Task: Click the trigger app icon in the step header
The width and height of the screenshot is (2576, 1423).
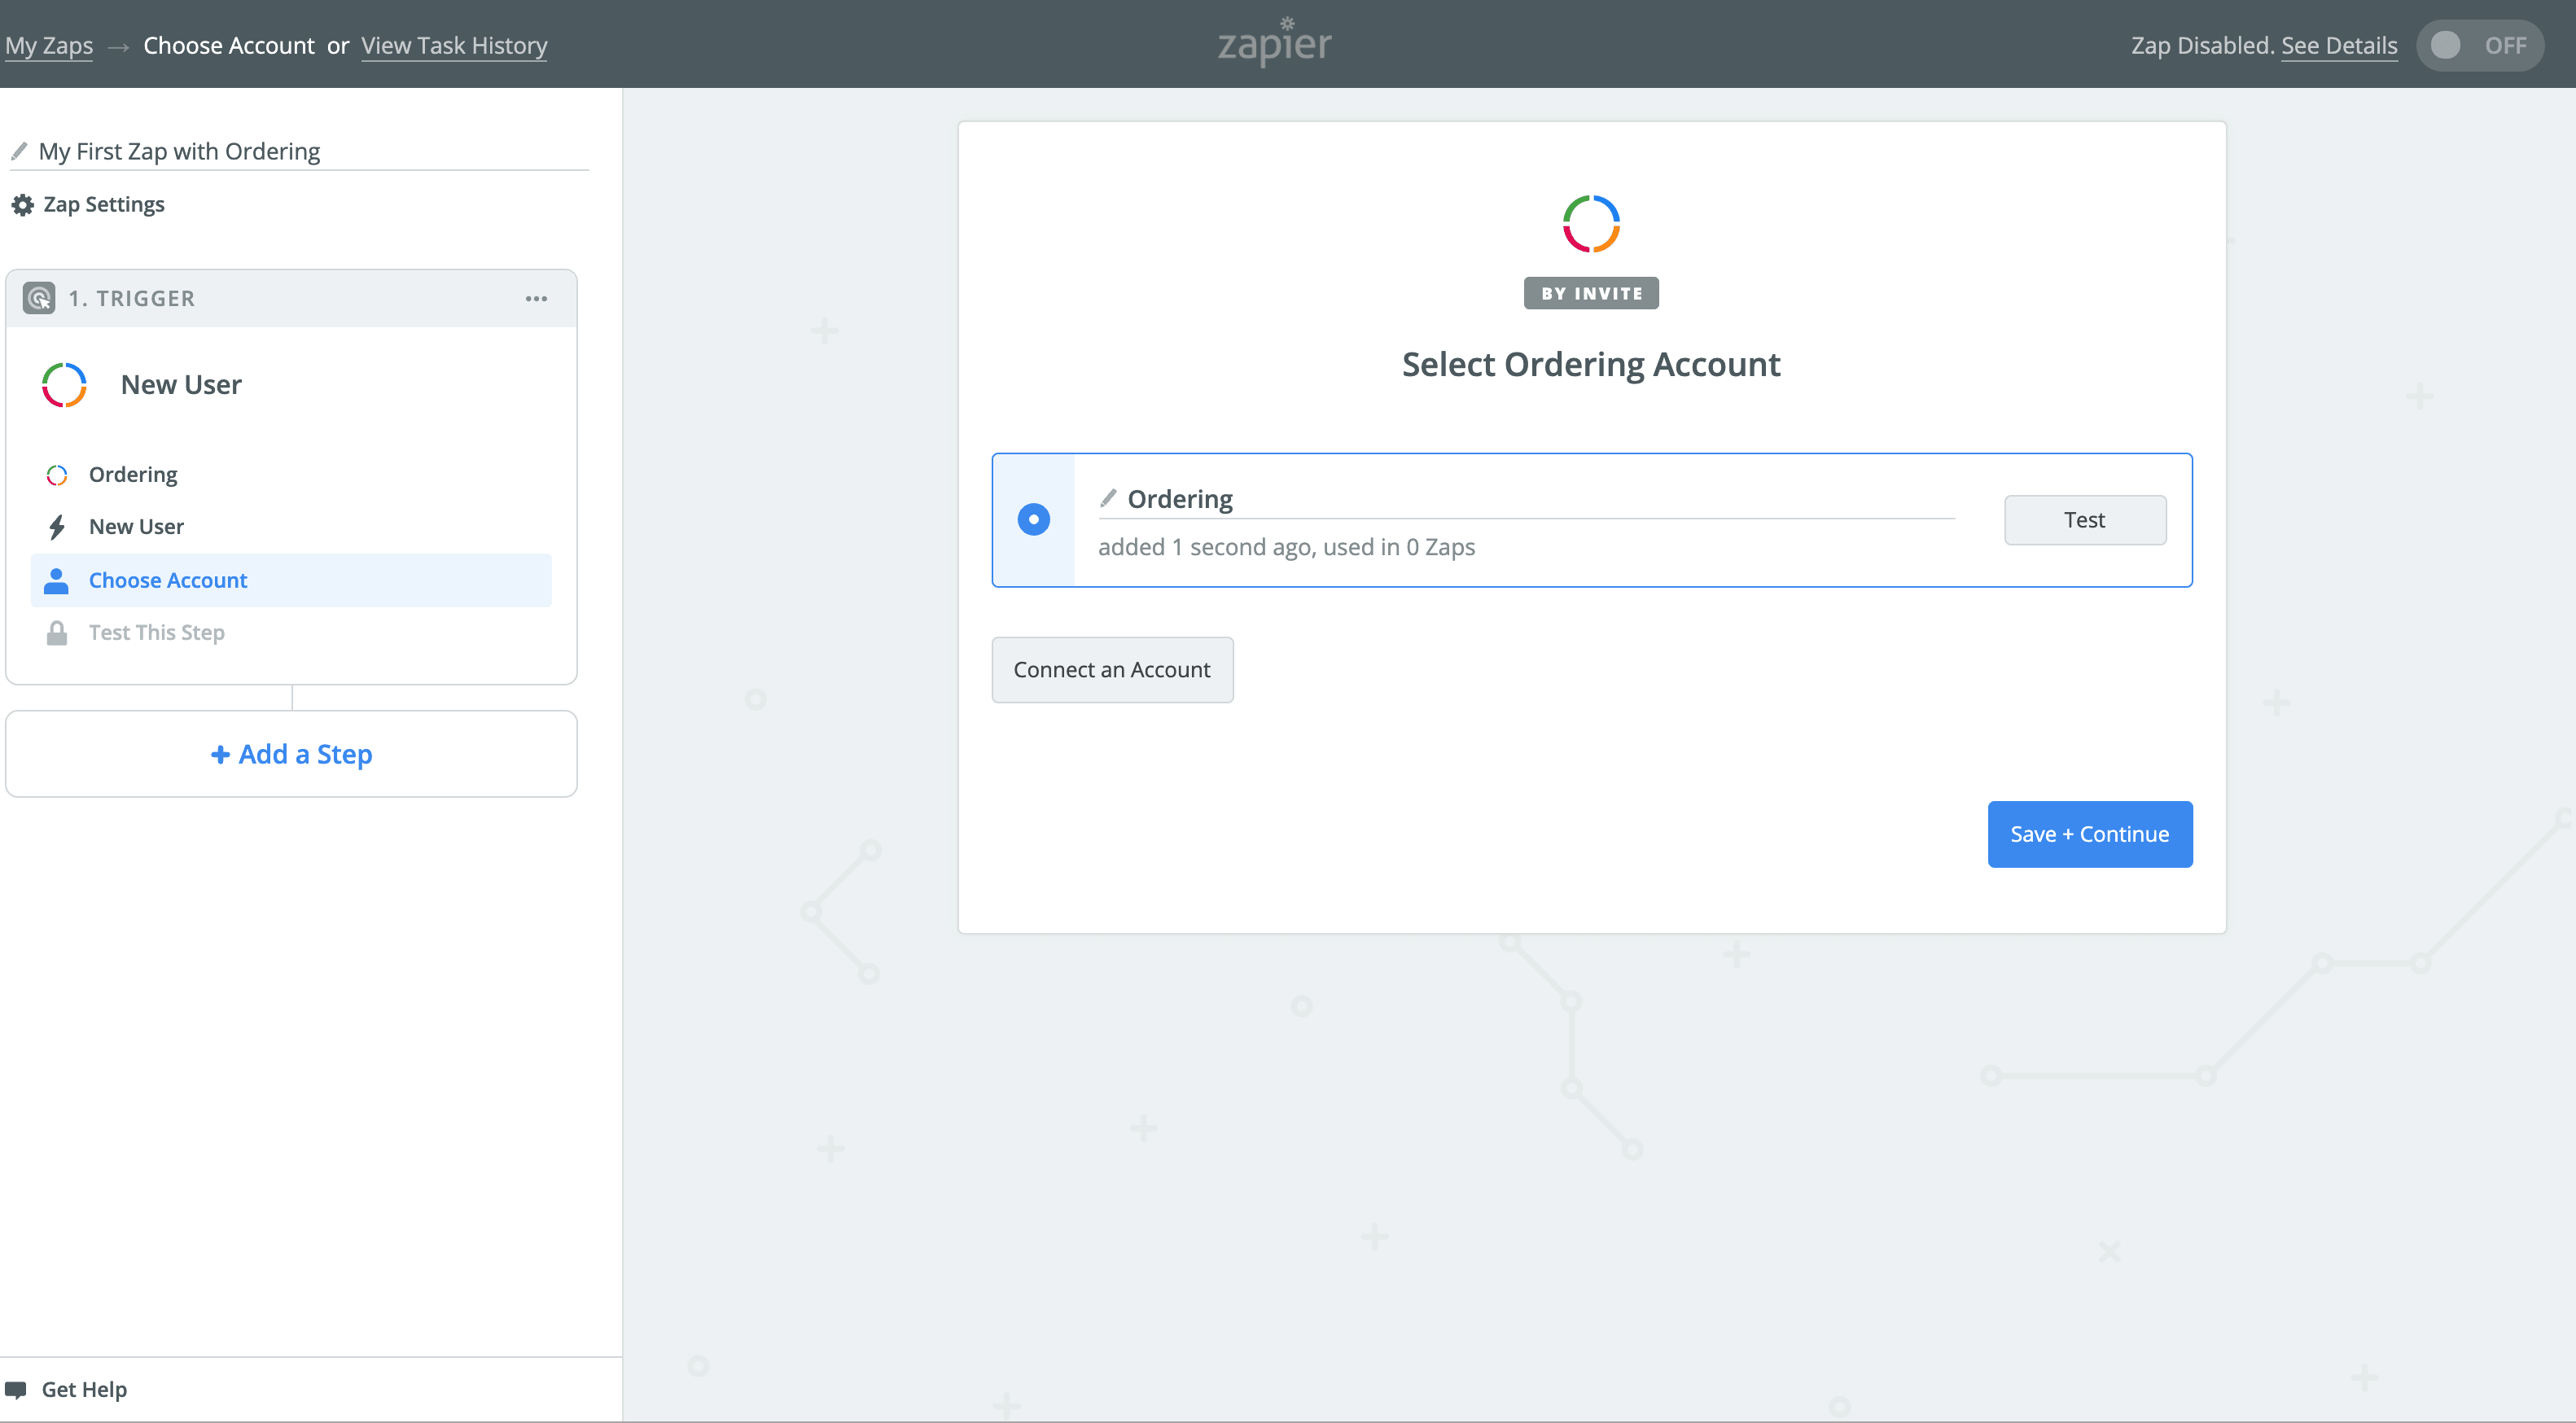Action: (39, 298)
